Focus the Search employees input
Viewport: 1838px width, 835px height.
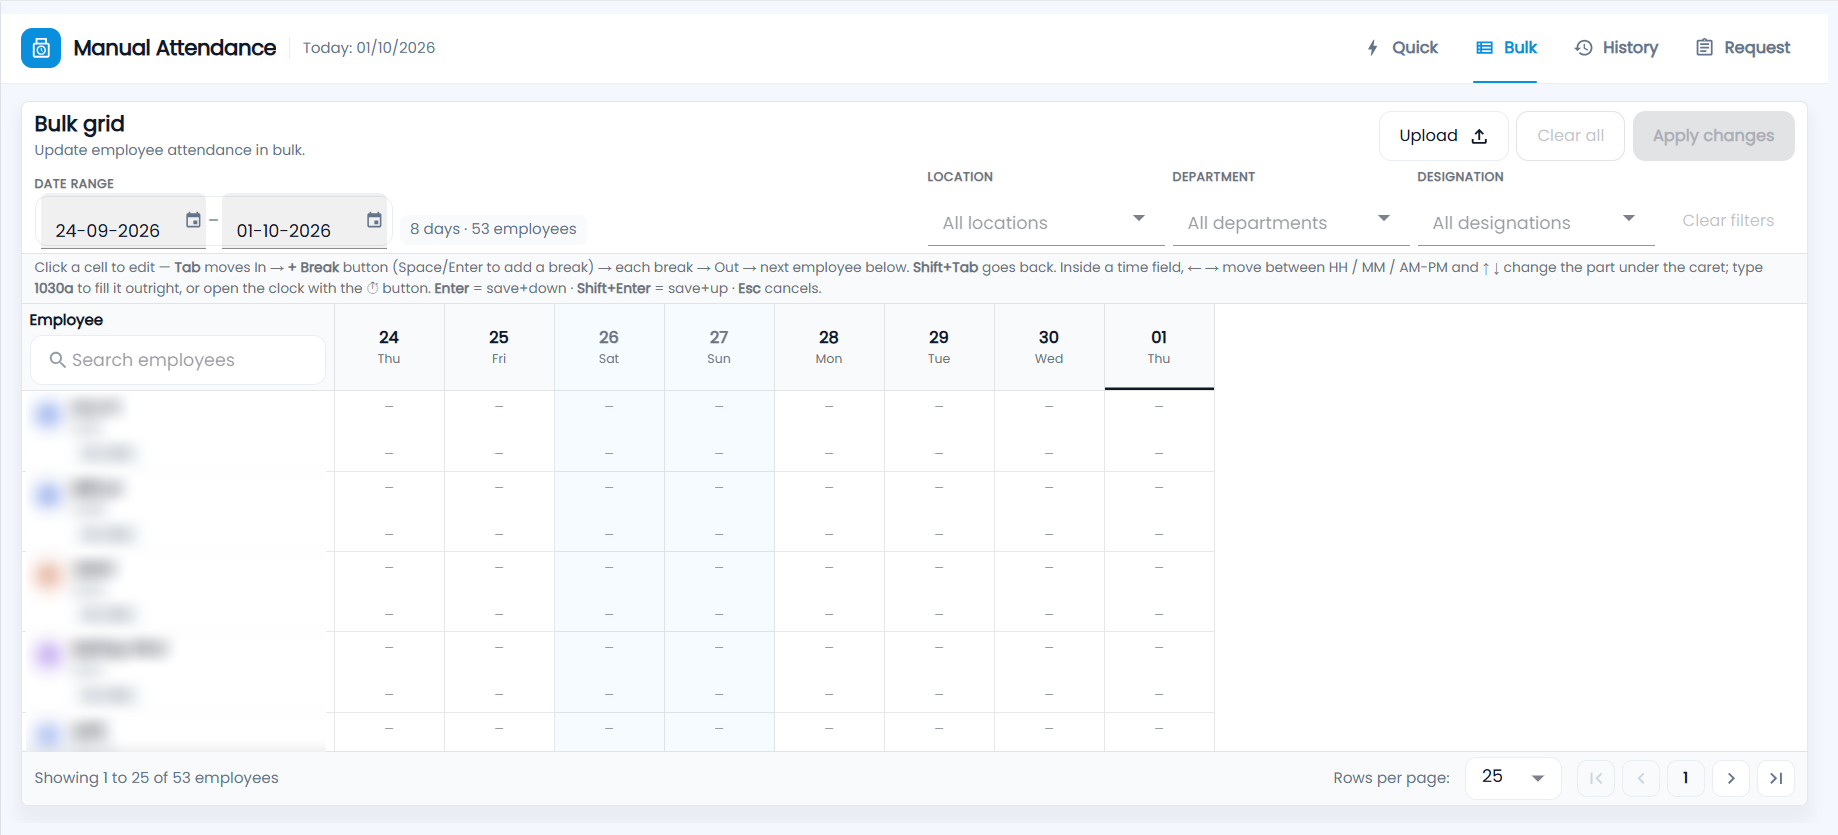point(178,360)
